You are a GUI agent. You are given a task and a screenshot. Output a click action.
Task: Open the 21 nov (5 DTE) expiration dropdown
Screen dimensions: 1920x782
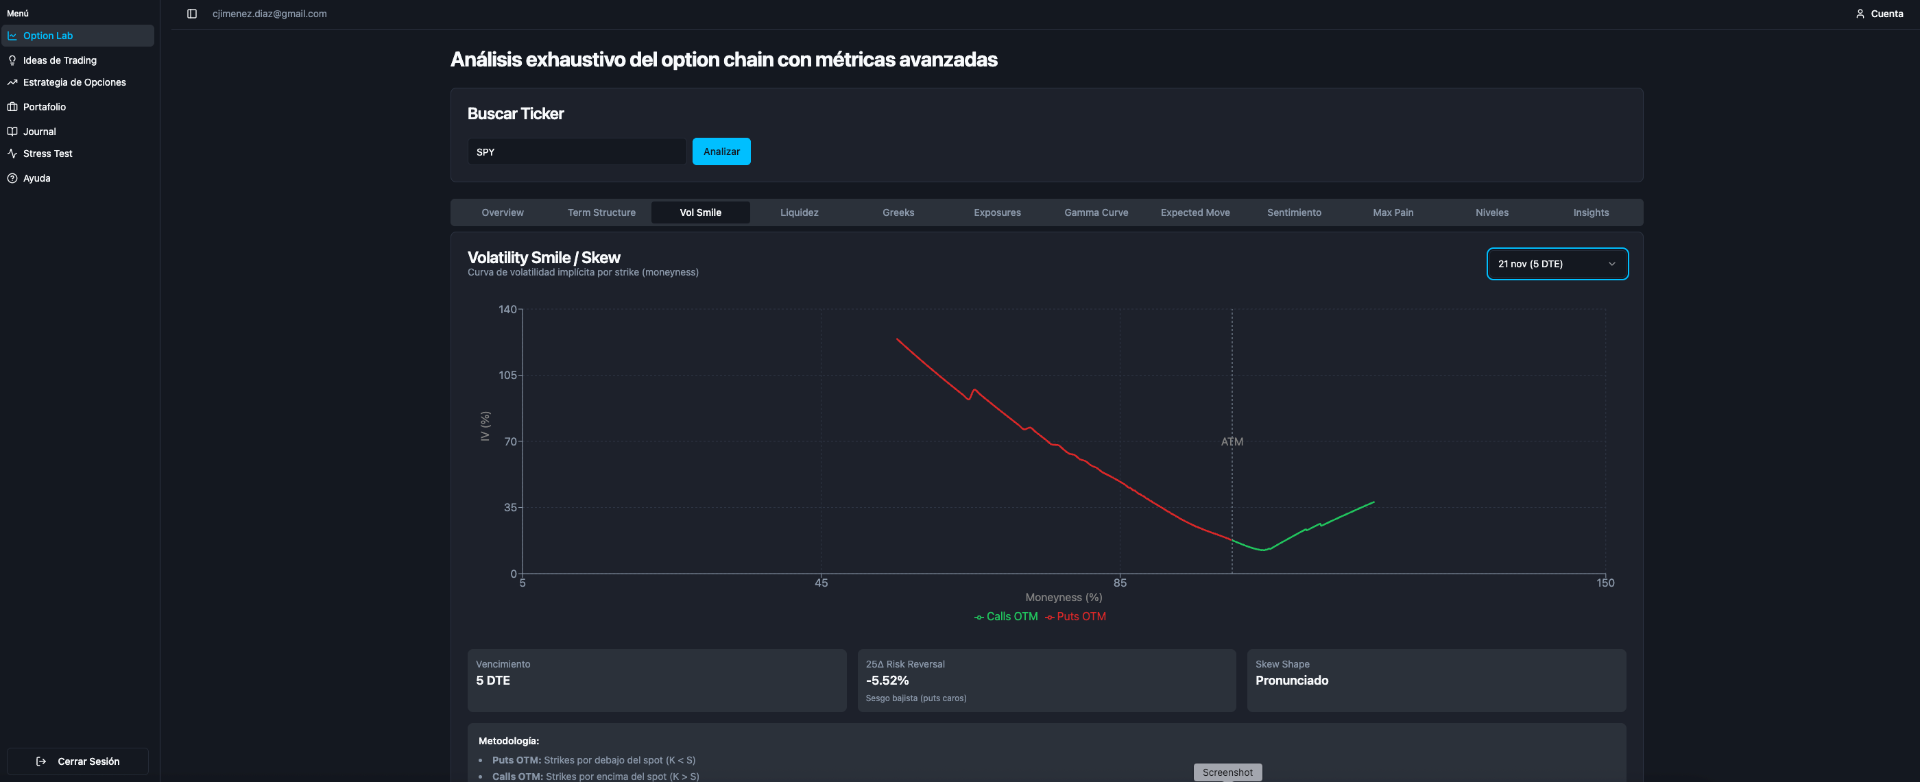click(1557, 264)
